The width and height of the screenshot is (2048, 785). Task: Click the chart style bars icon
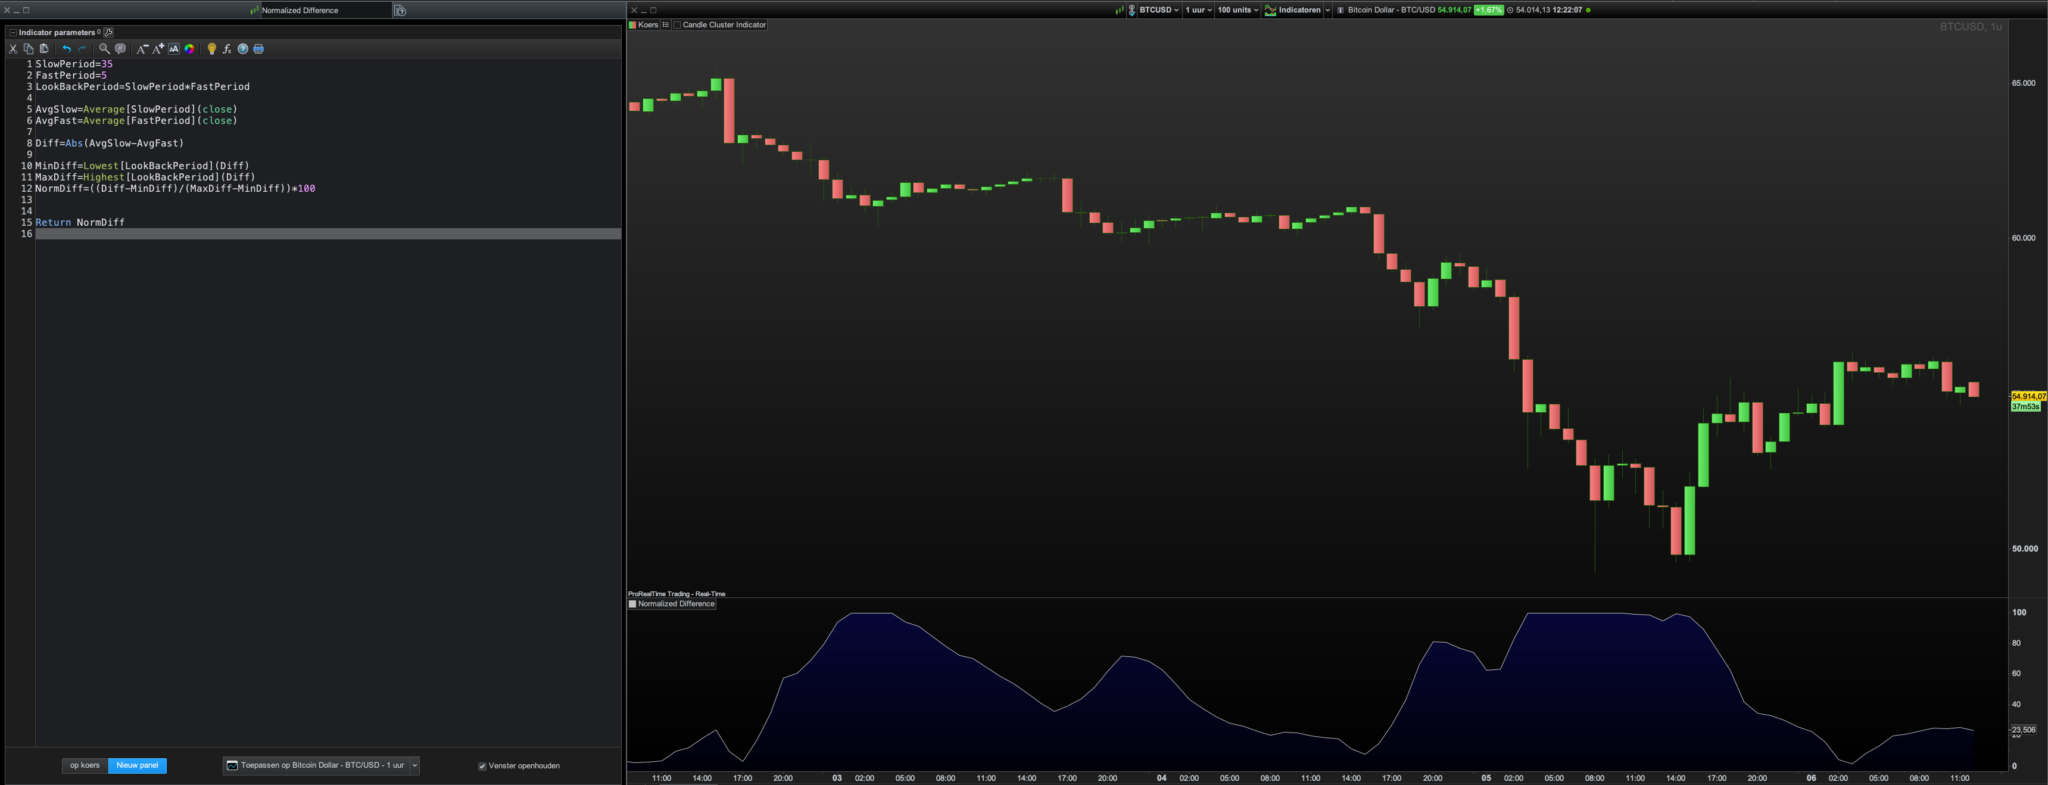[x=1120, y=10]
